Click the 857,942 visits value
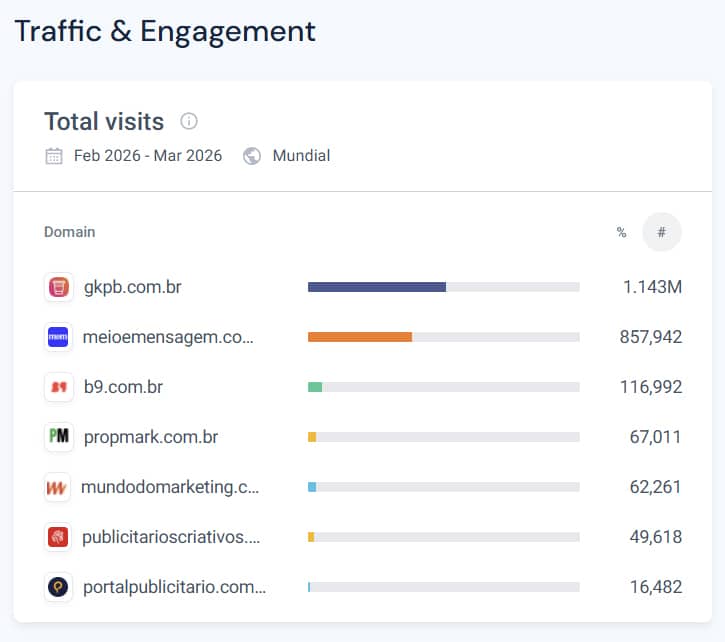Viewport: 725px width, 642px height. click(651, 337)
